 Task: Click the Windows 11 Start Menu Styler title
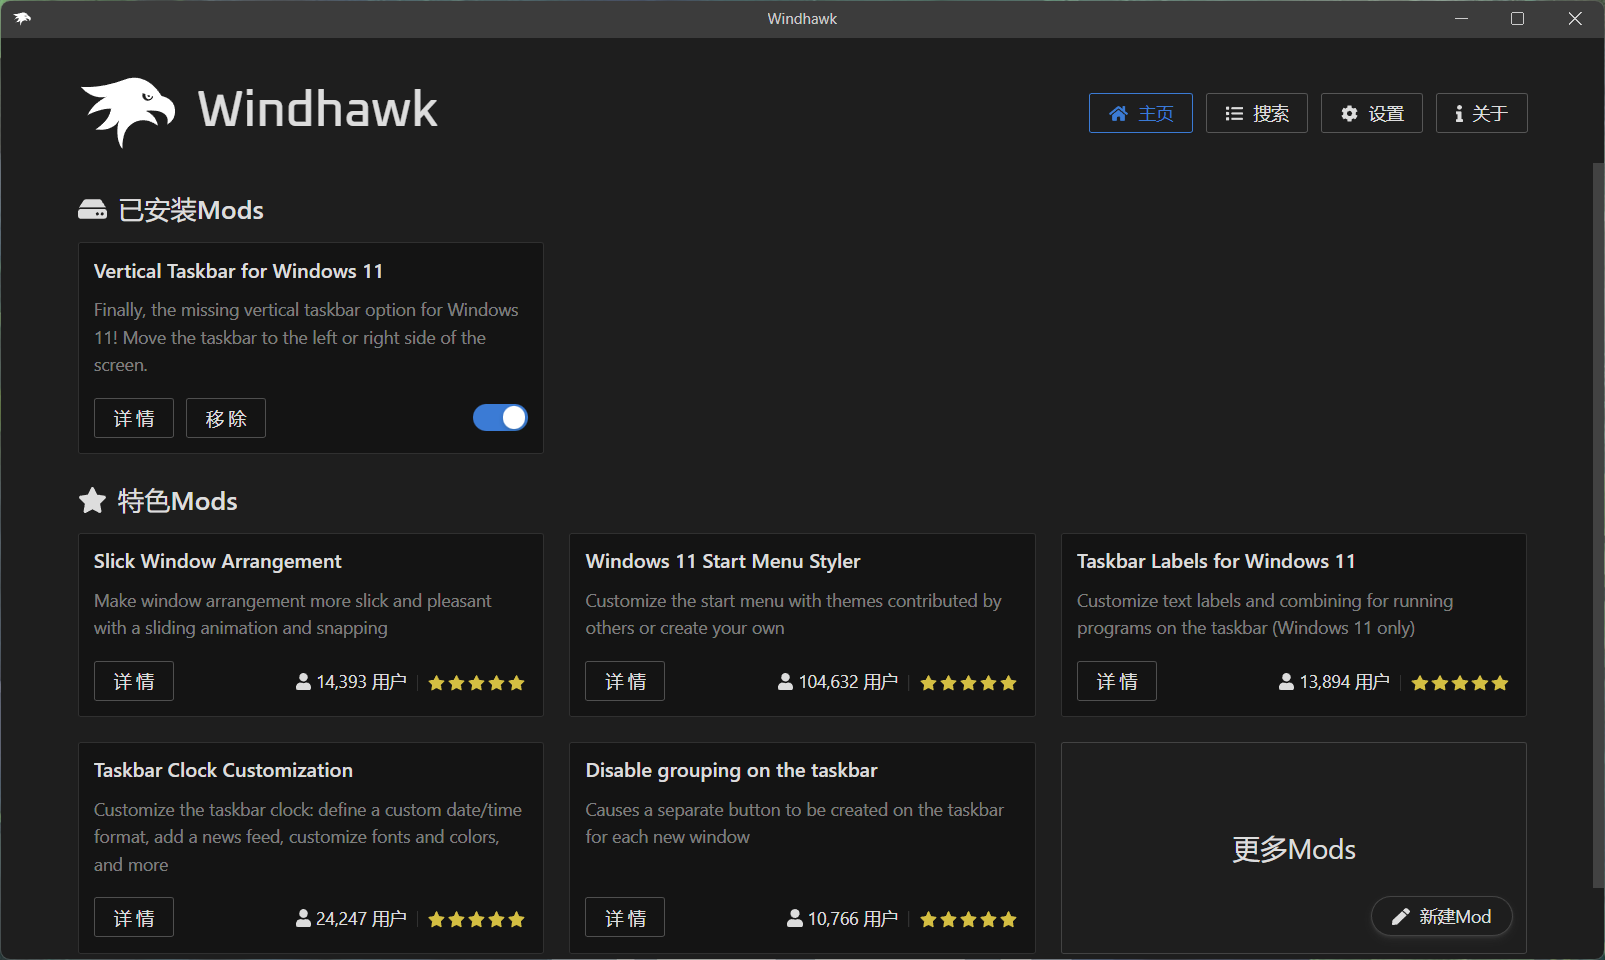pyautogui.click(x=723, y=561)
